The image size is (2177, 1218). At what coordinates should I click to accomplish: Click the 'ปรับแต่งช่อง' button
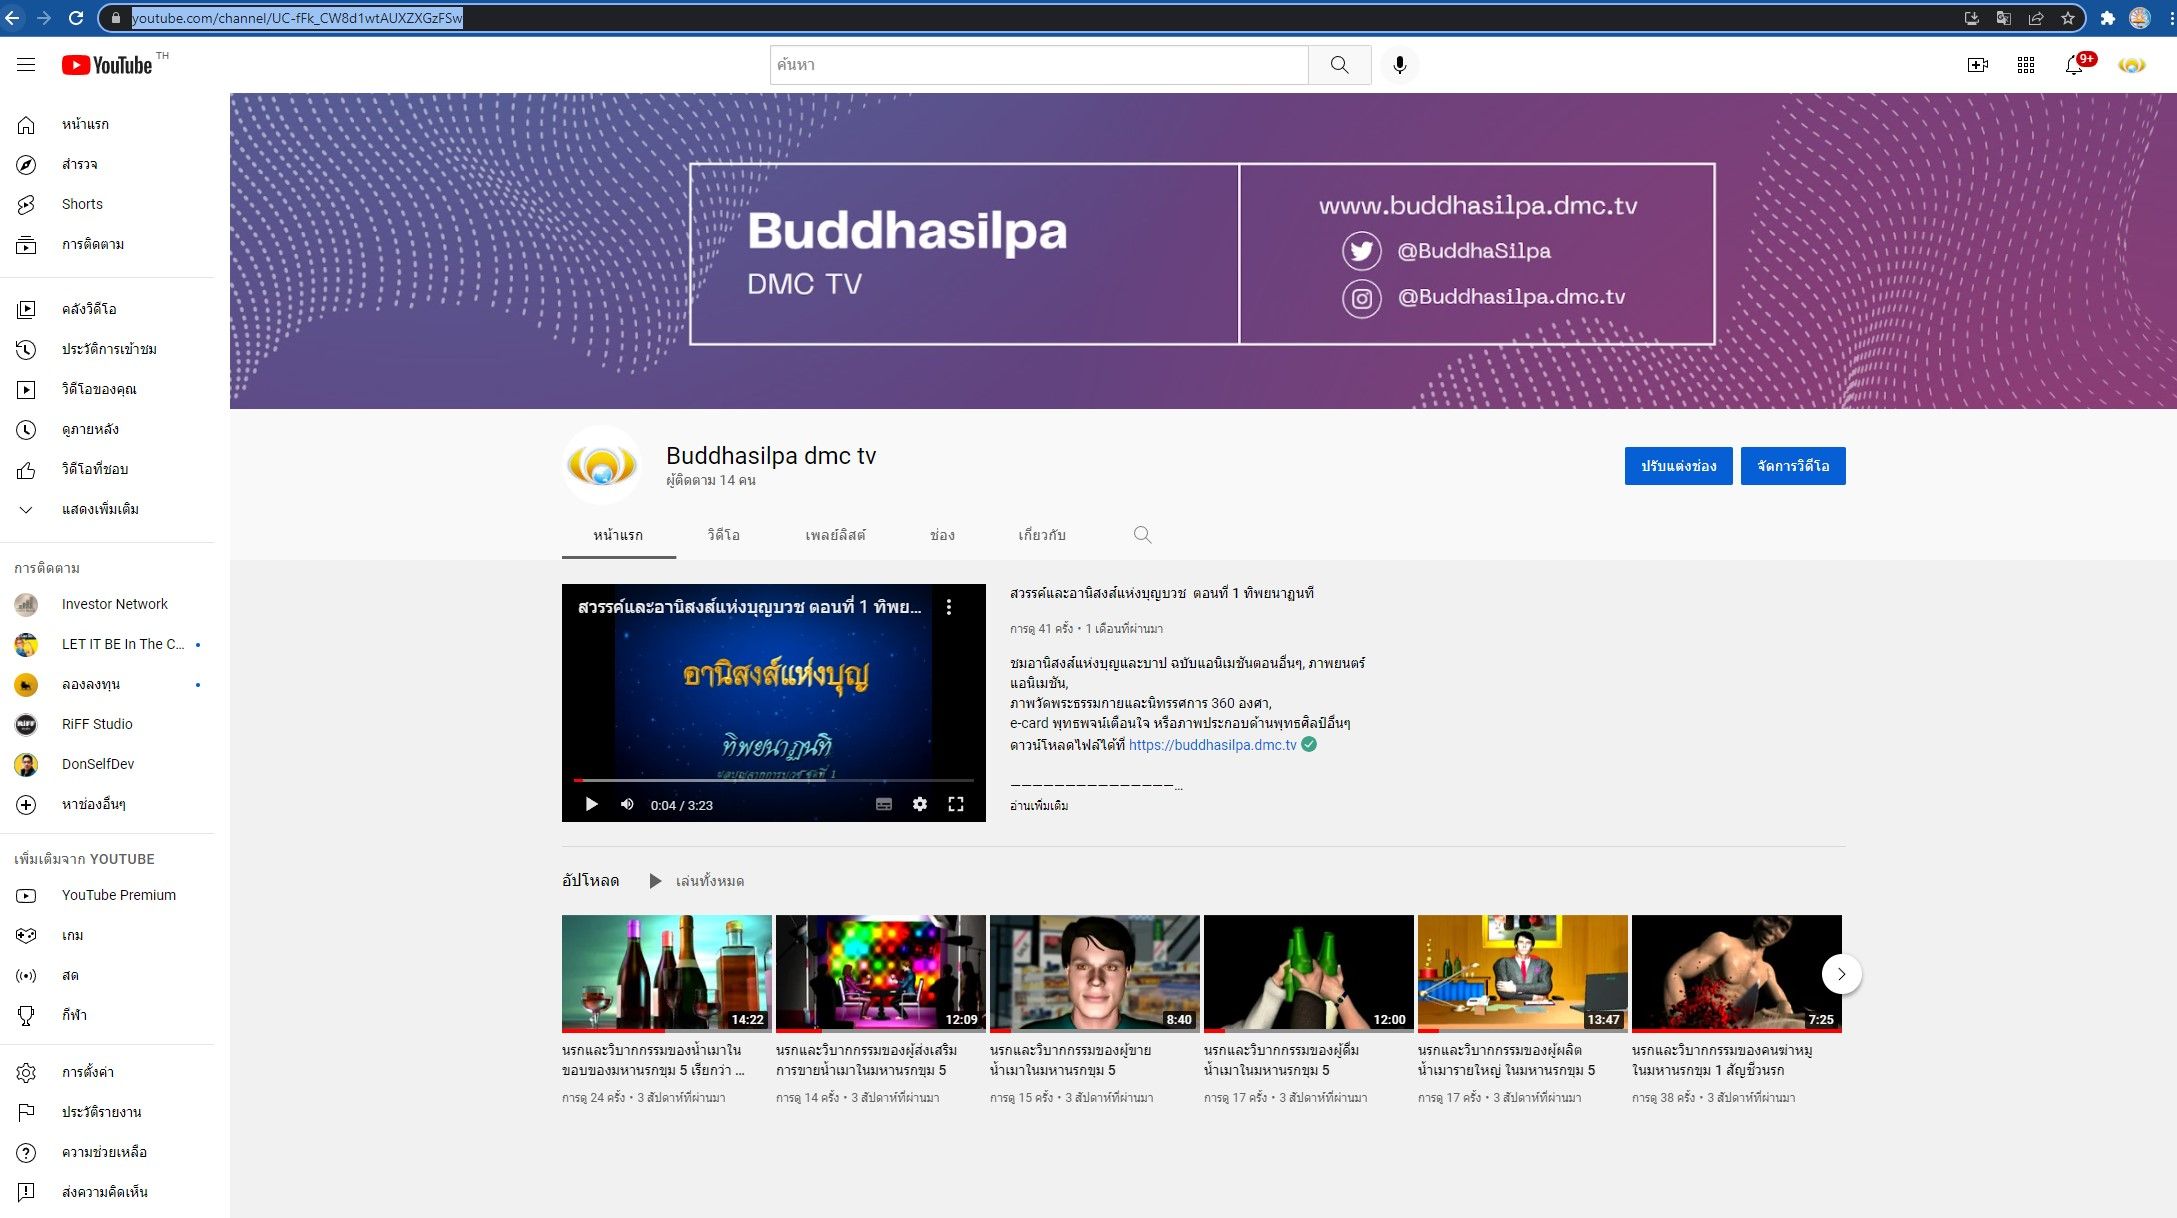pos(1678,466)
